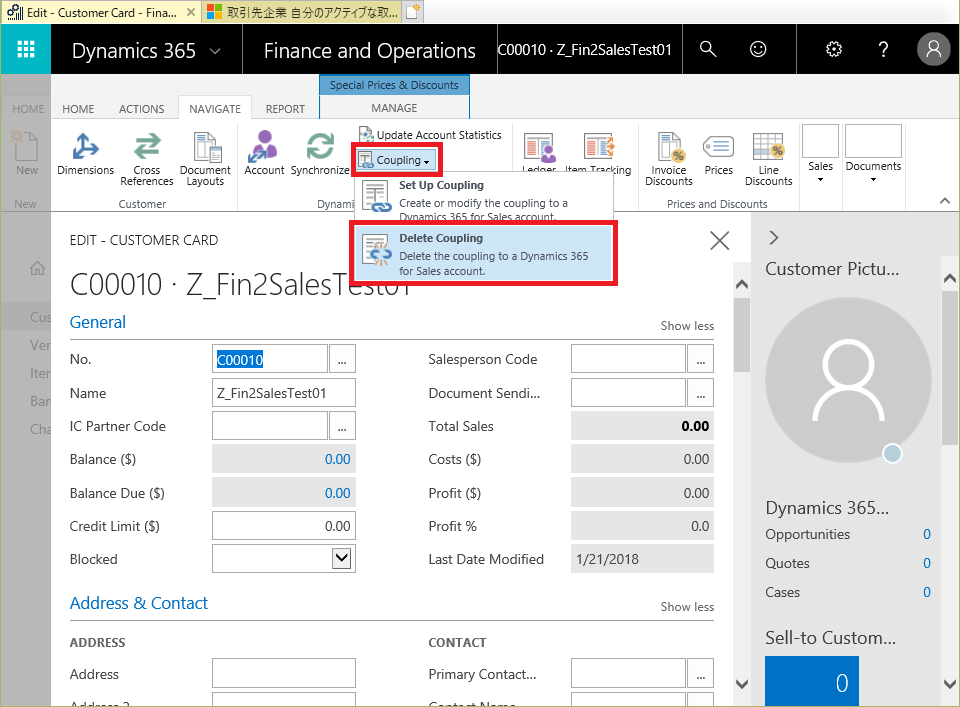
Task: Open the Dynamics 365 app launcher grid
Action: coord(26,49)
